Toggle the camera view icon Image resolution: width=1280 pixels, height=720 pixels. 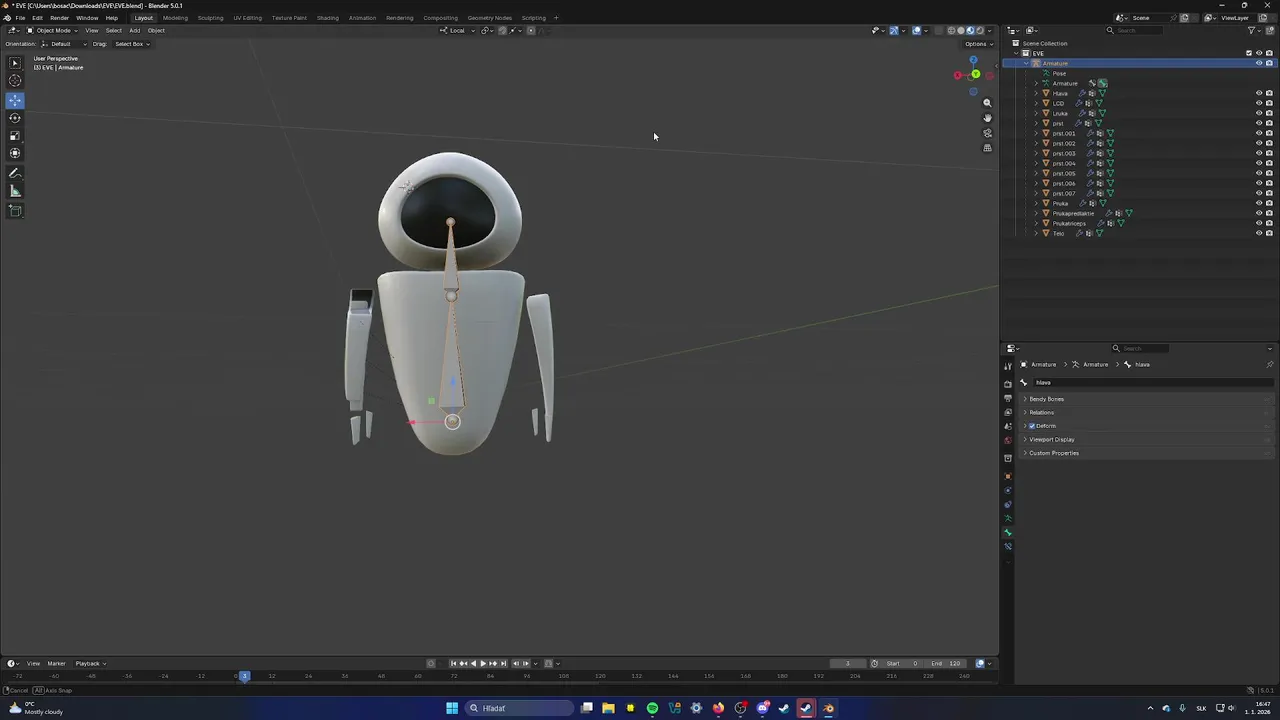[x=987, y=133]
